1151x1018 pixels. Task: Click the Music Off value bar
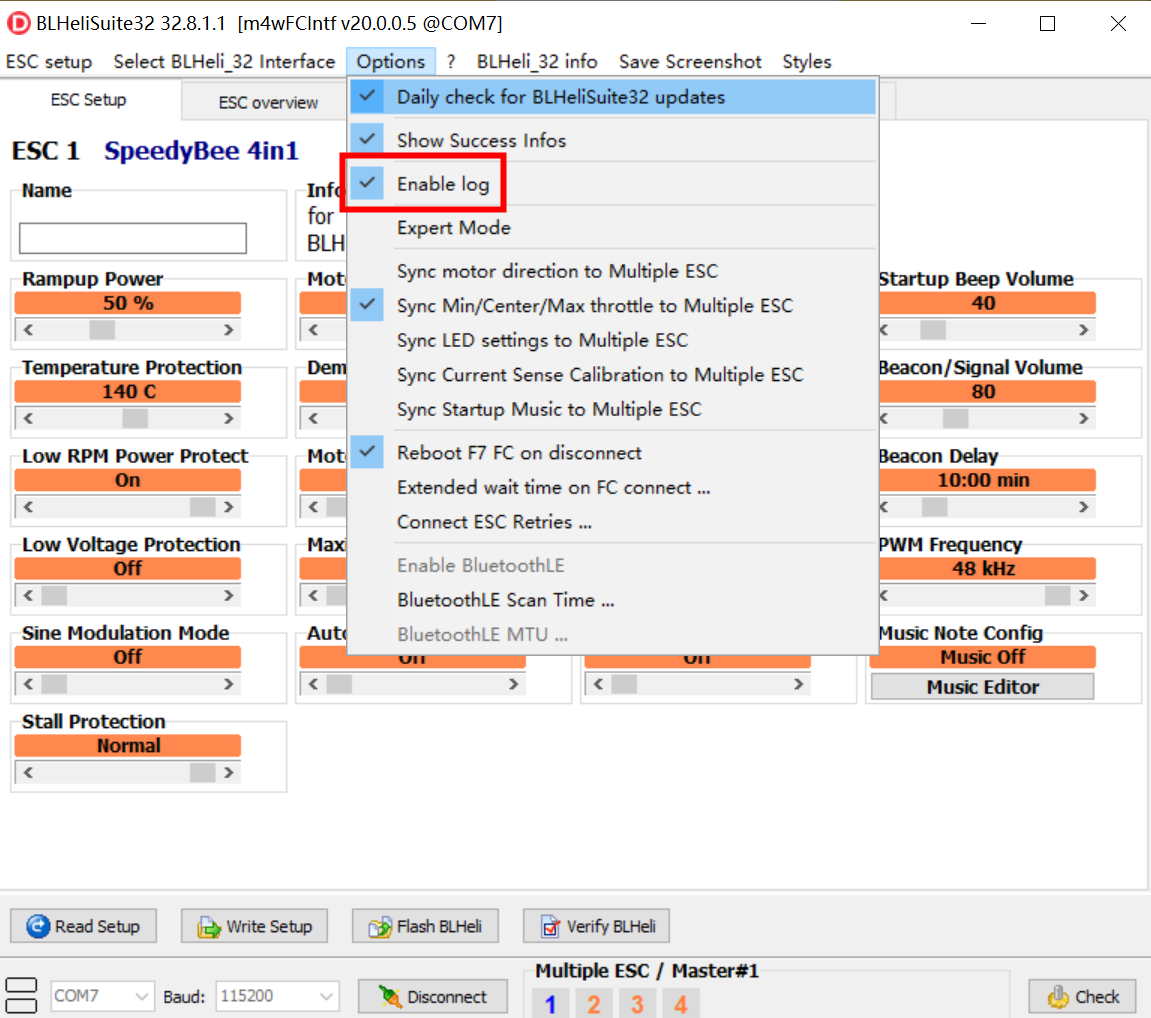point(982,657)
